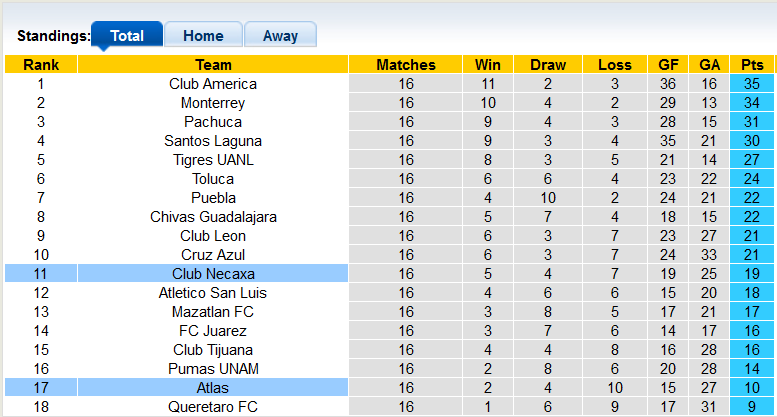
Task: Open the Home standings tab
Action: [x=203, y=36]
